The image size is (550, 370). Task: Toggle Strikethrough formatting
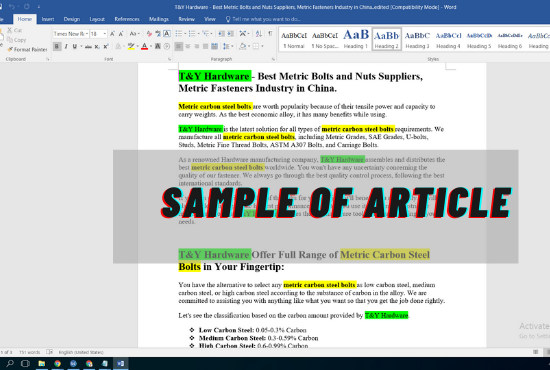coord(88,46)
